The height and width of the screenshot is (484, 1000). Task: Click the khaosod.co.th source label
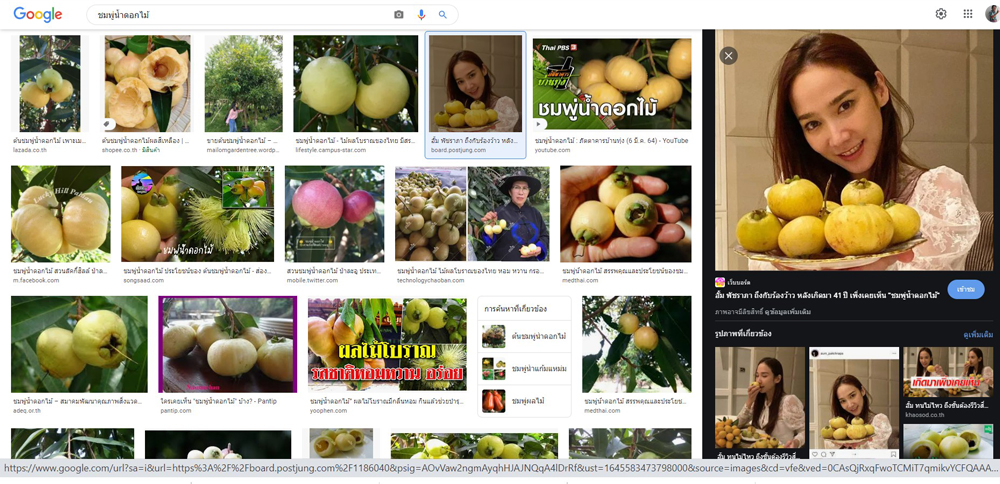point(927,414)
